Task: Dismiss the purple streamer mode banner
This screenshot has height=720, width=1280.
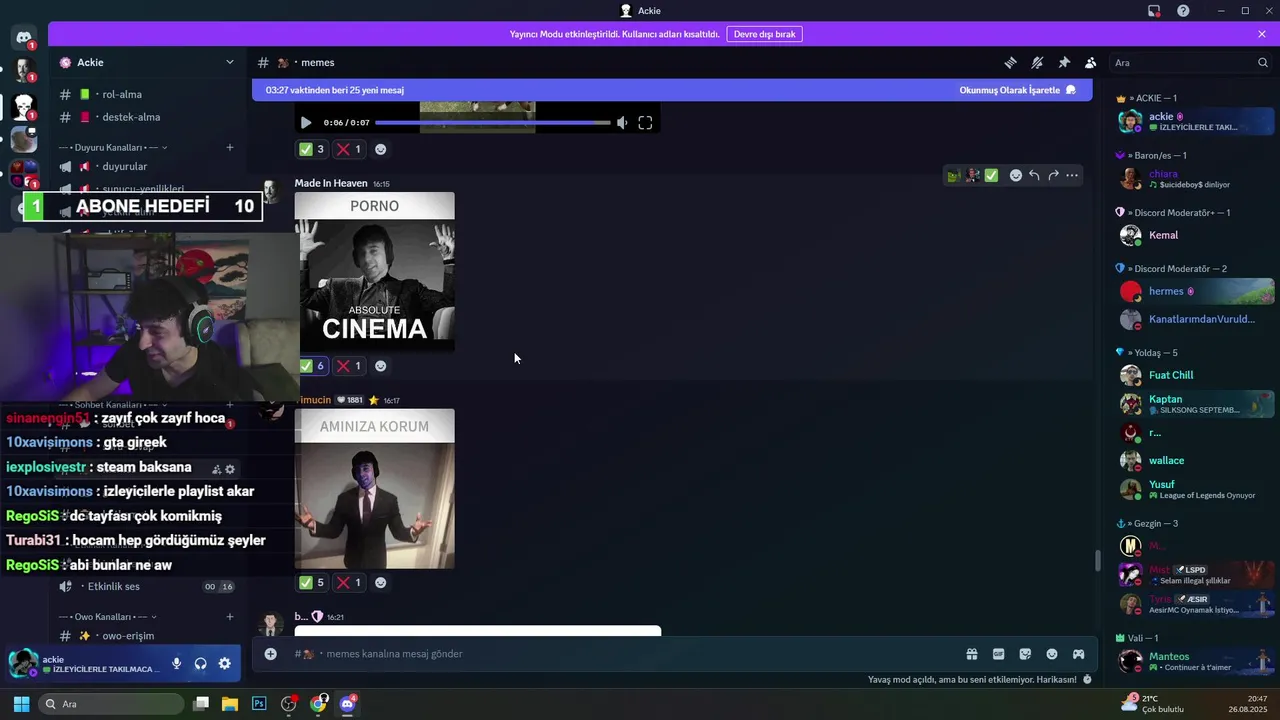Action: [1262, 34]
